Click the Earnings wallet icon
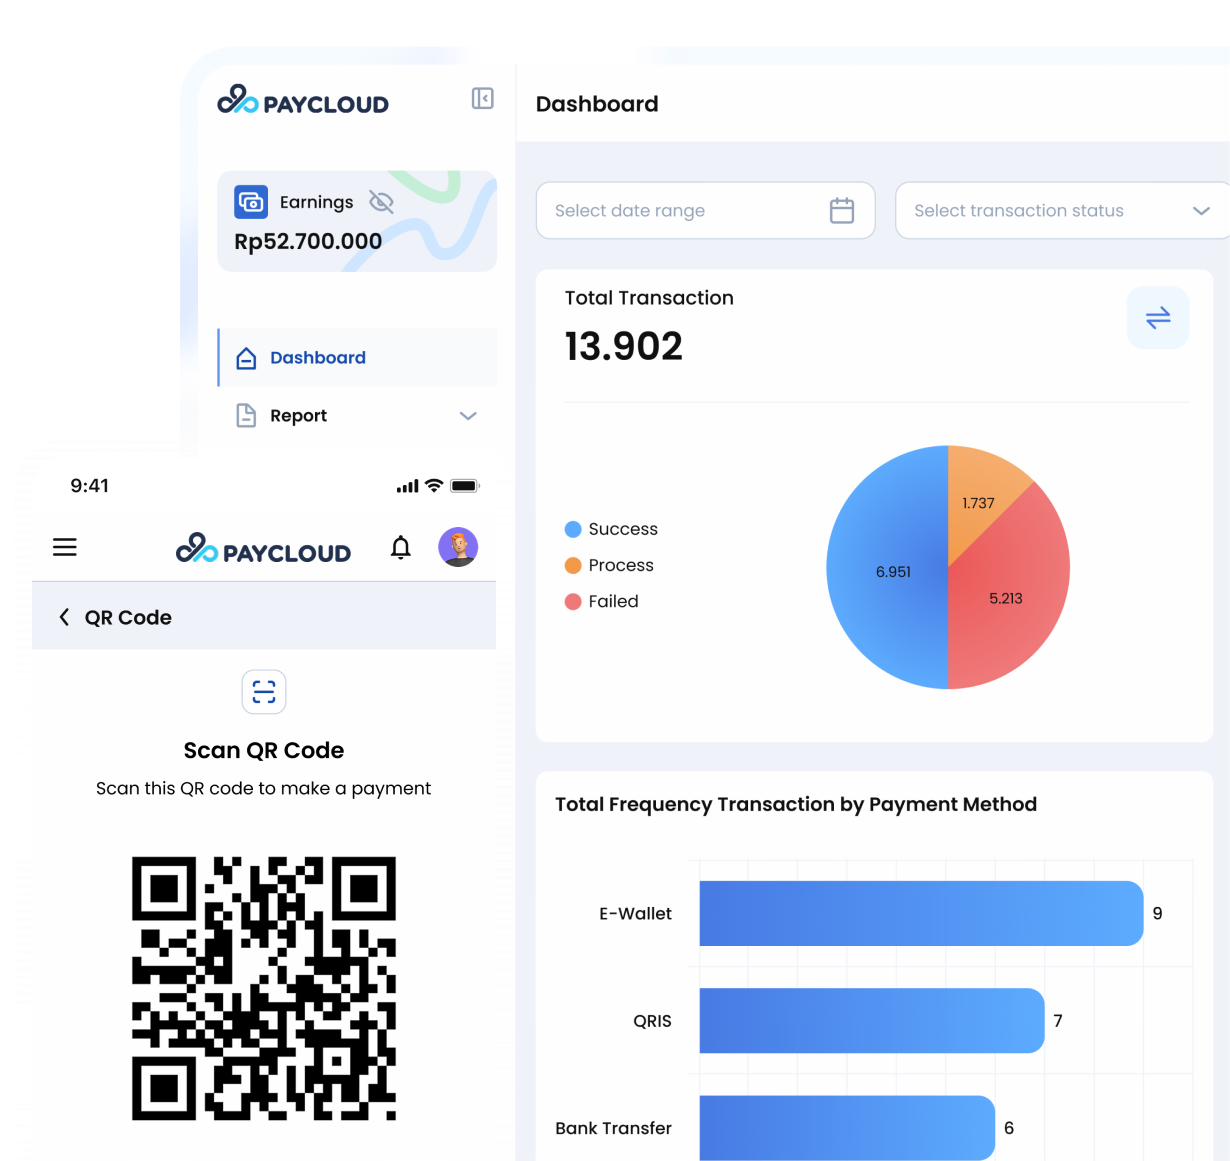The image size is (1230, 1161). [251, 202]
